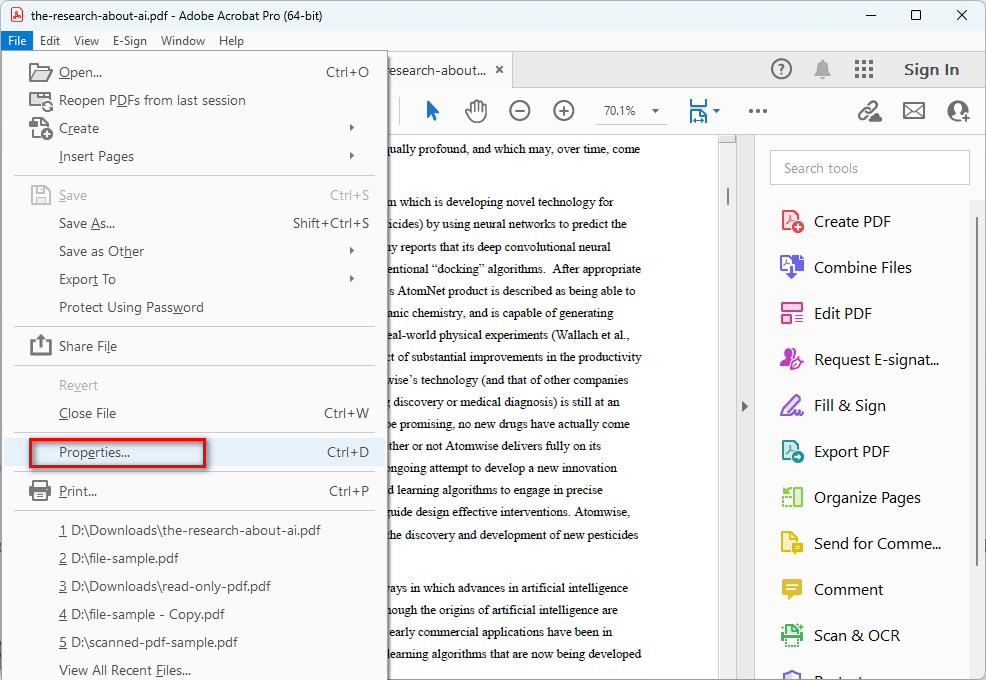The image size is (986, 680).
Task: Open the more tools ellipsis
Action: [758, 111]
